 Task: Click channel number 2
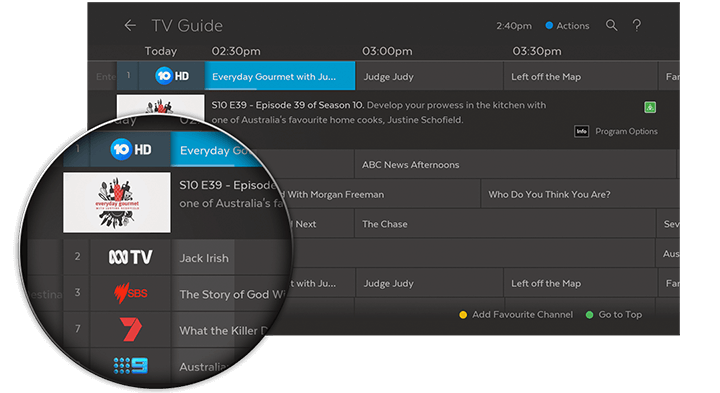pyautogui.click(x=77, y=256)
